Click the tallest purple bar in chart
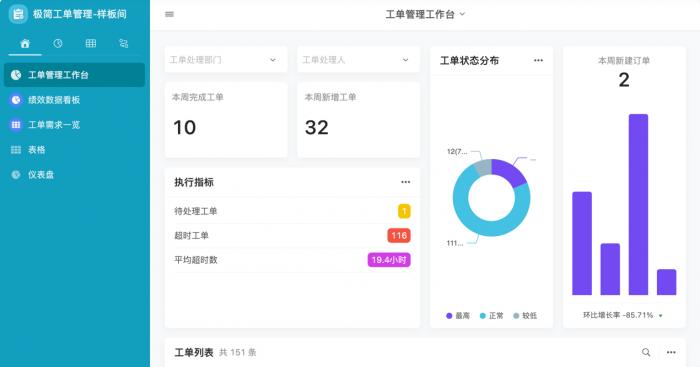Viewport: 700px width, 367px height. point(638,204)
